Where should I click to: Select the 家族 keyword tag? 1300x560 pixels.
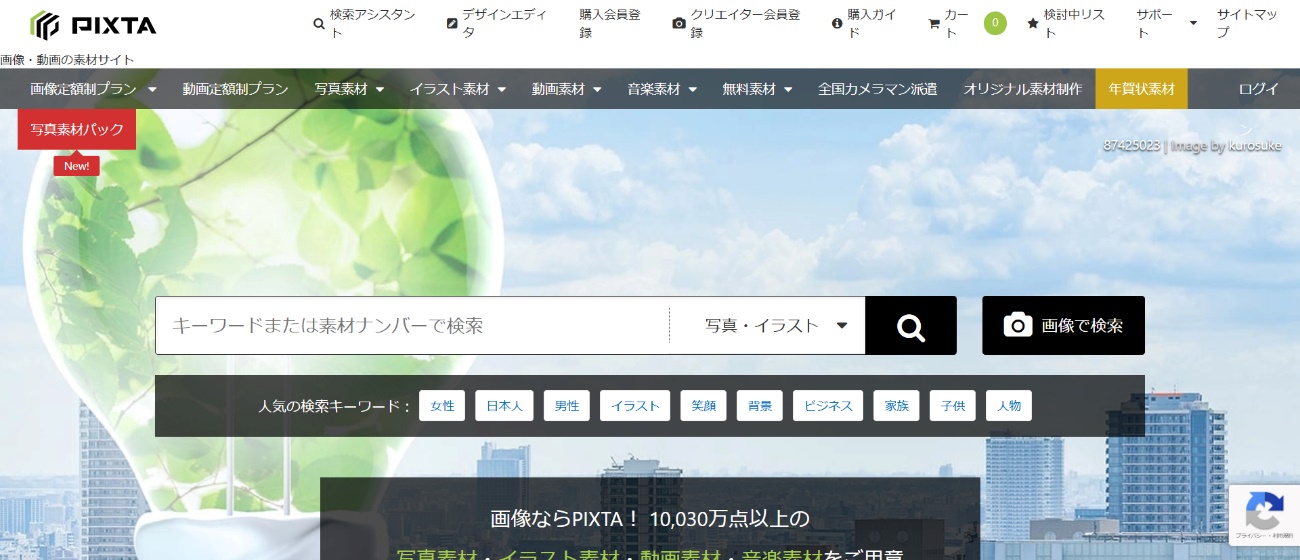896,406
